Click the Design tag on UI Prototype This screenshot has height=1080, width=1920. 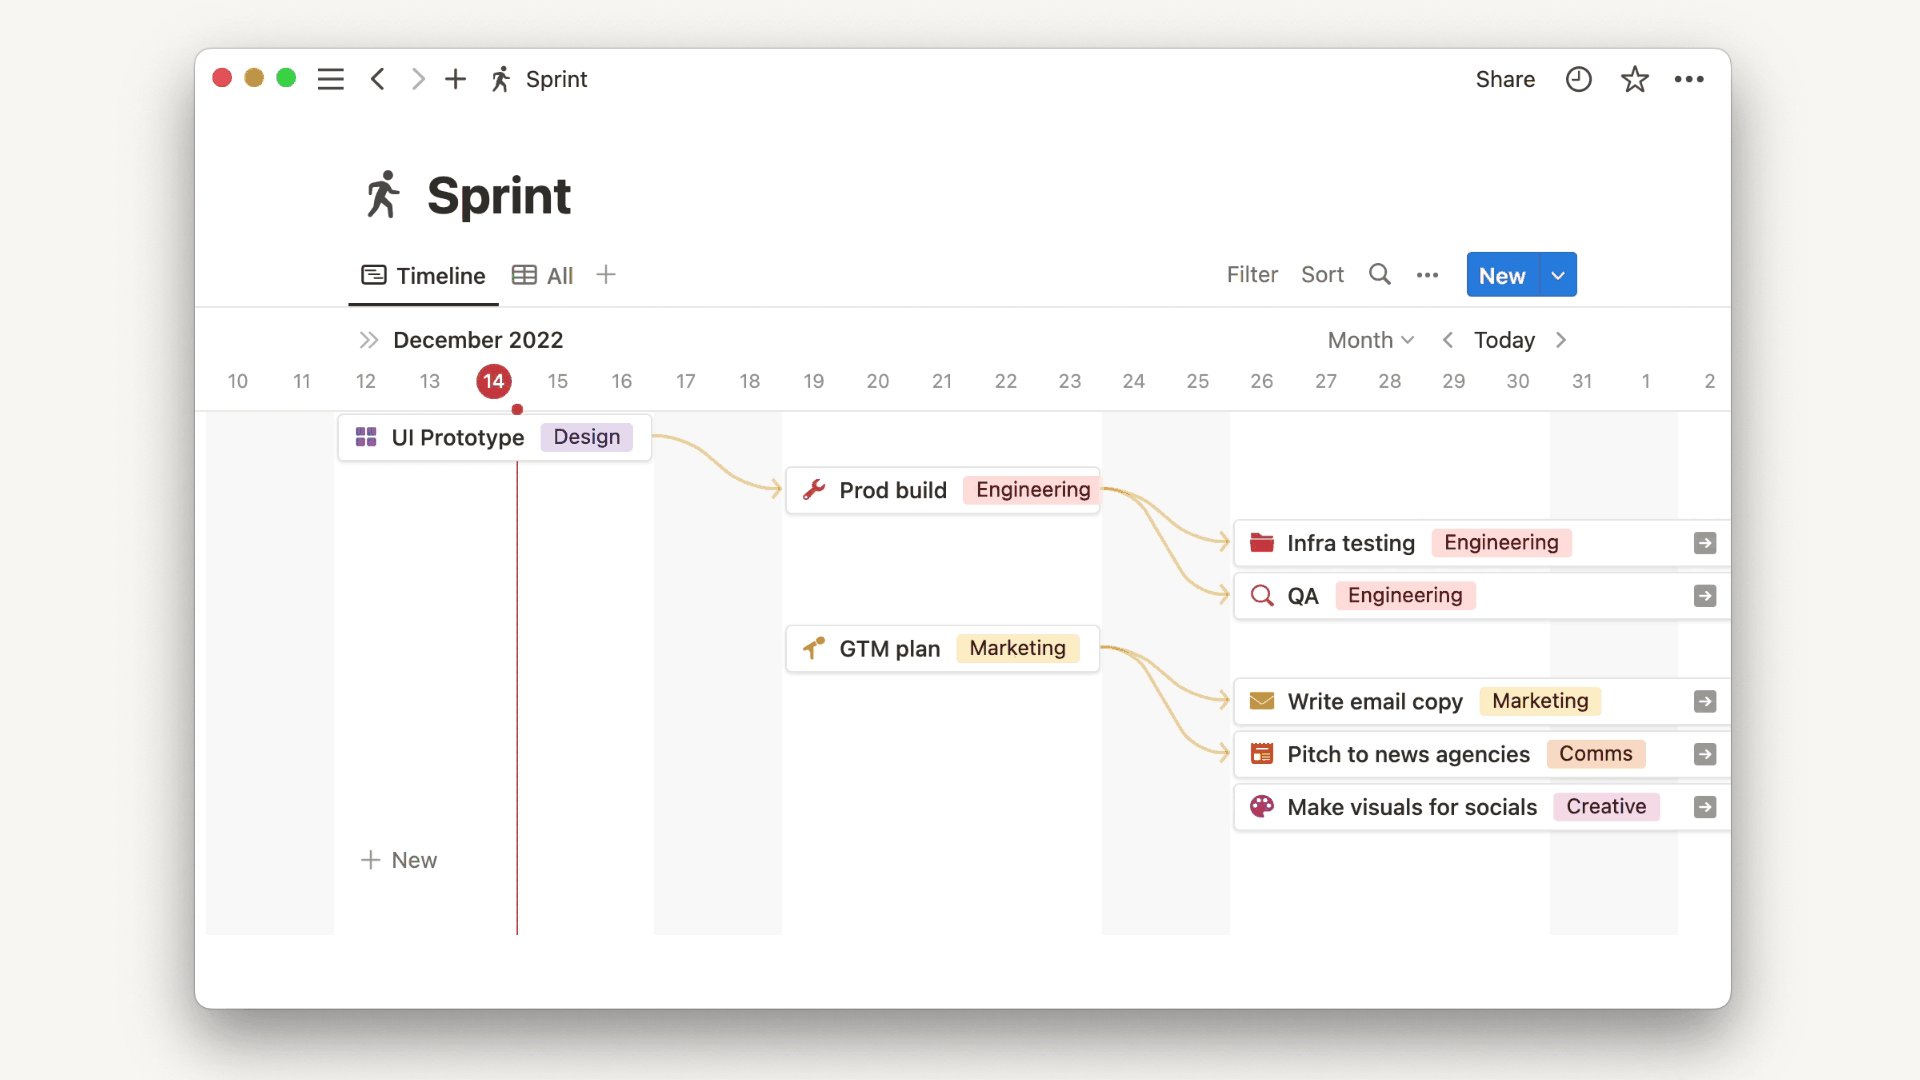pyautogui.click(x=586, y=437)
